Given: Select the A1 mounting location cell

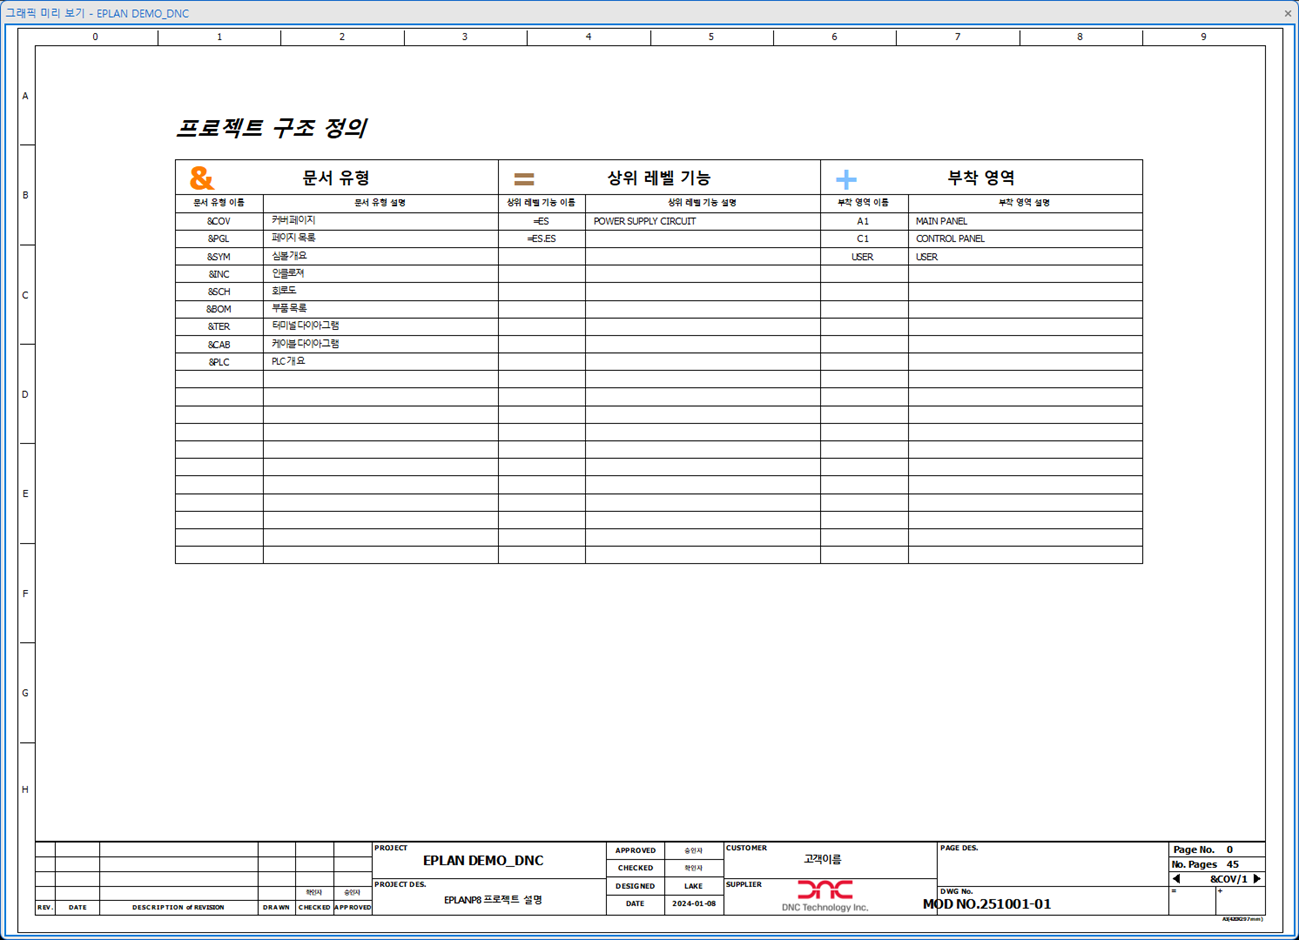Looking at the screenshot, I should tap(863, 221).
